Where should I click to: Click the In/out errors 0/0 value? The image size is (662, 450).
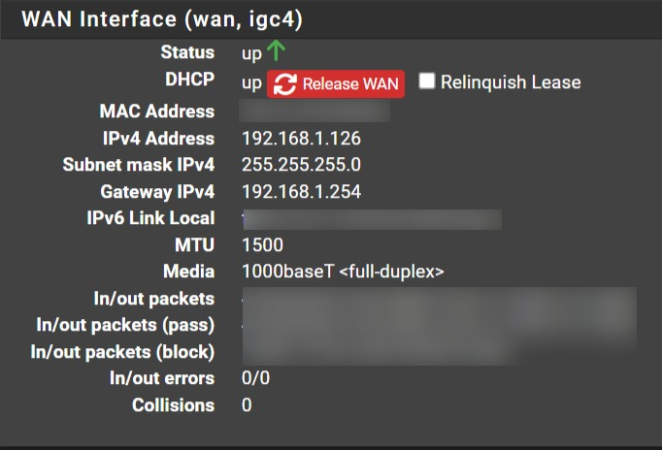[256, 378]
